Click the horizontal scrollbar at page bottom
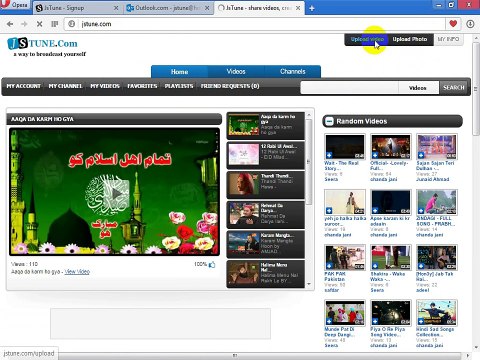This screenshot has height=360, width=480. pos(235,356)
